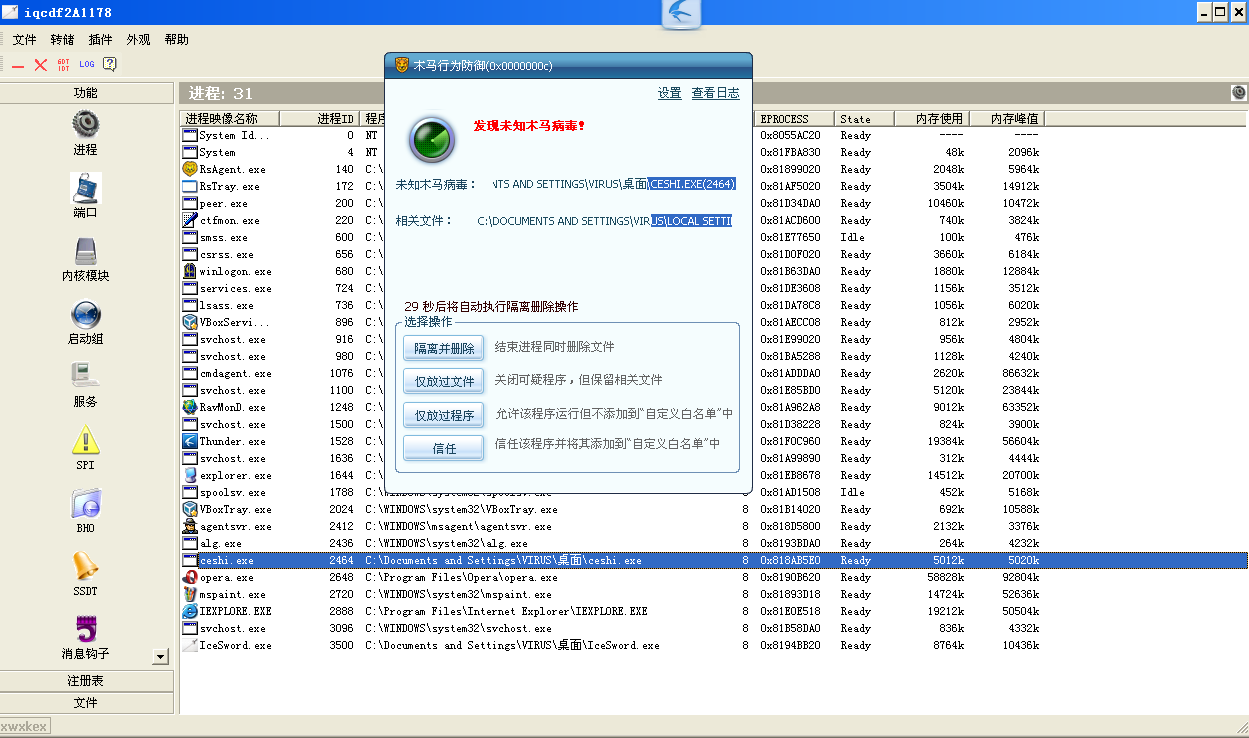
Task: Sort by 进程ID column header
Action: coord(320,118)
